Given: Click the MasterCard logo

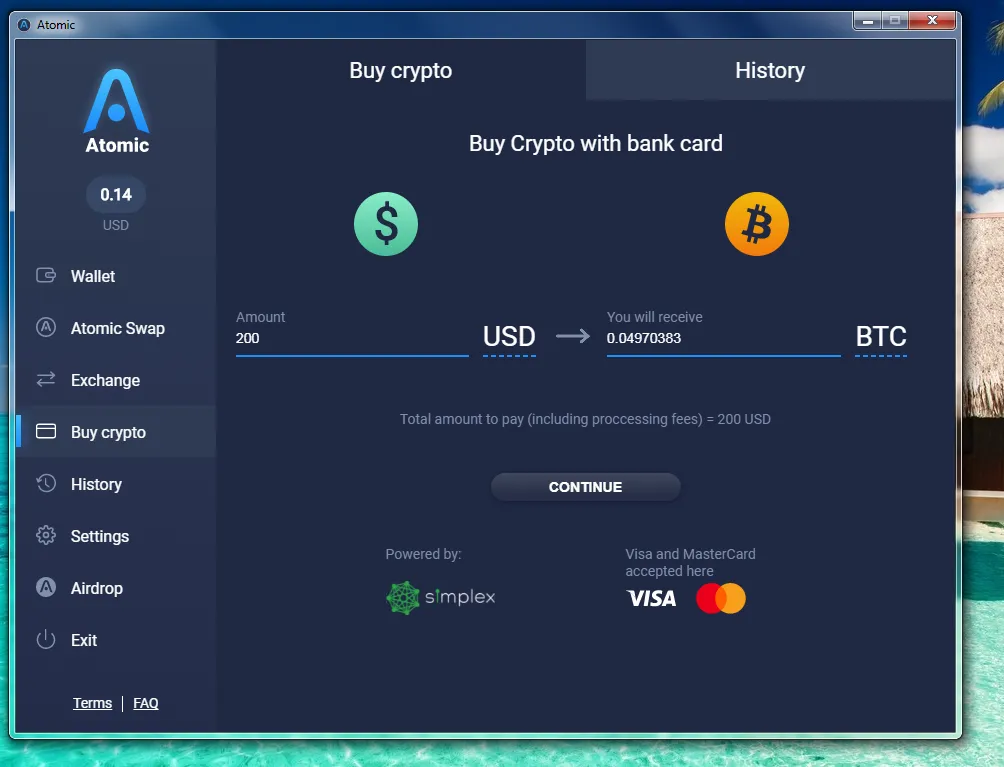Looking at the screenshot, I should [x=721, y=598].
